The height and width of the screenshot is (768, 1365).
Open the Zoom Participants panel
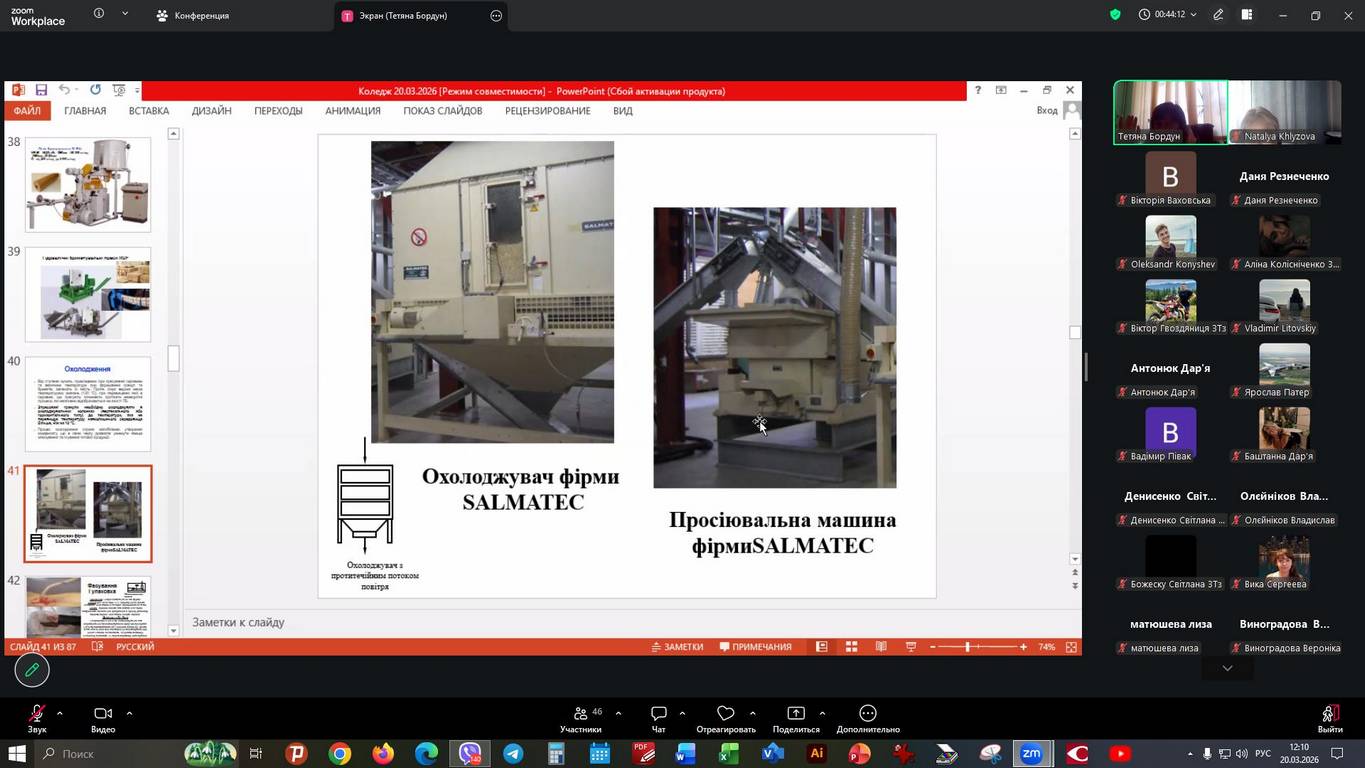tap(581, 713)
